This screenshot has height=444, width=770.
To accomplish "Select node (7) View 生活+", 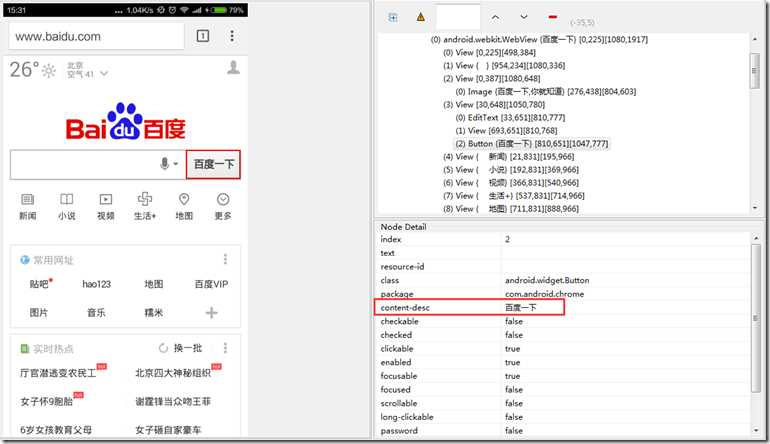I will [x=514, y=195].
